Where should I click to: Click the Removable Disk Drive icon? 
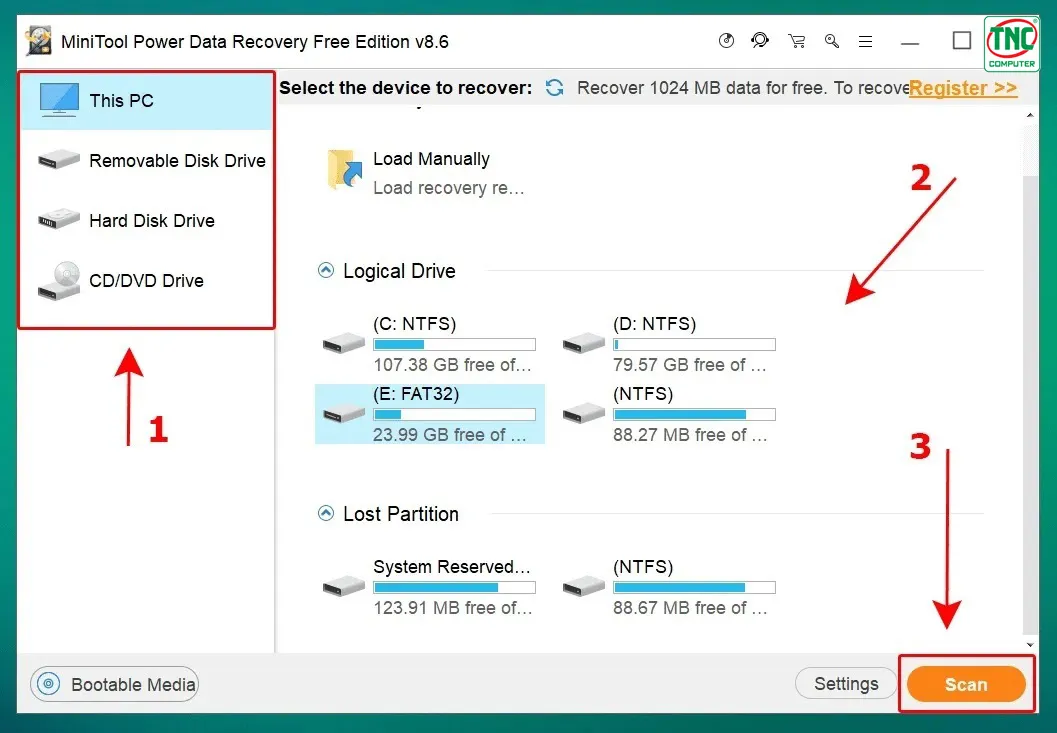(59, 160)
